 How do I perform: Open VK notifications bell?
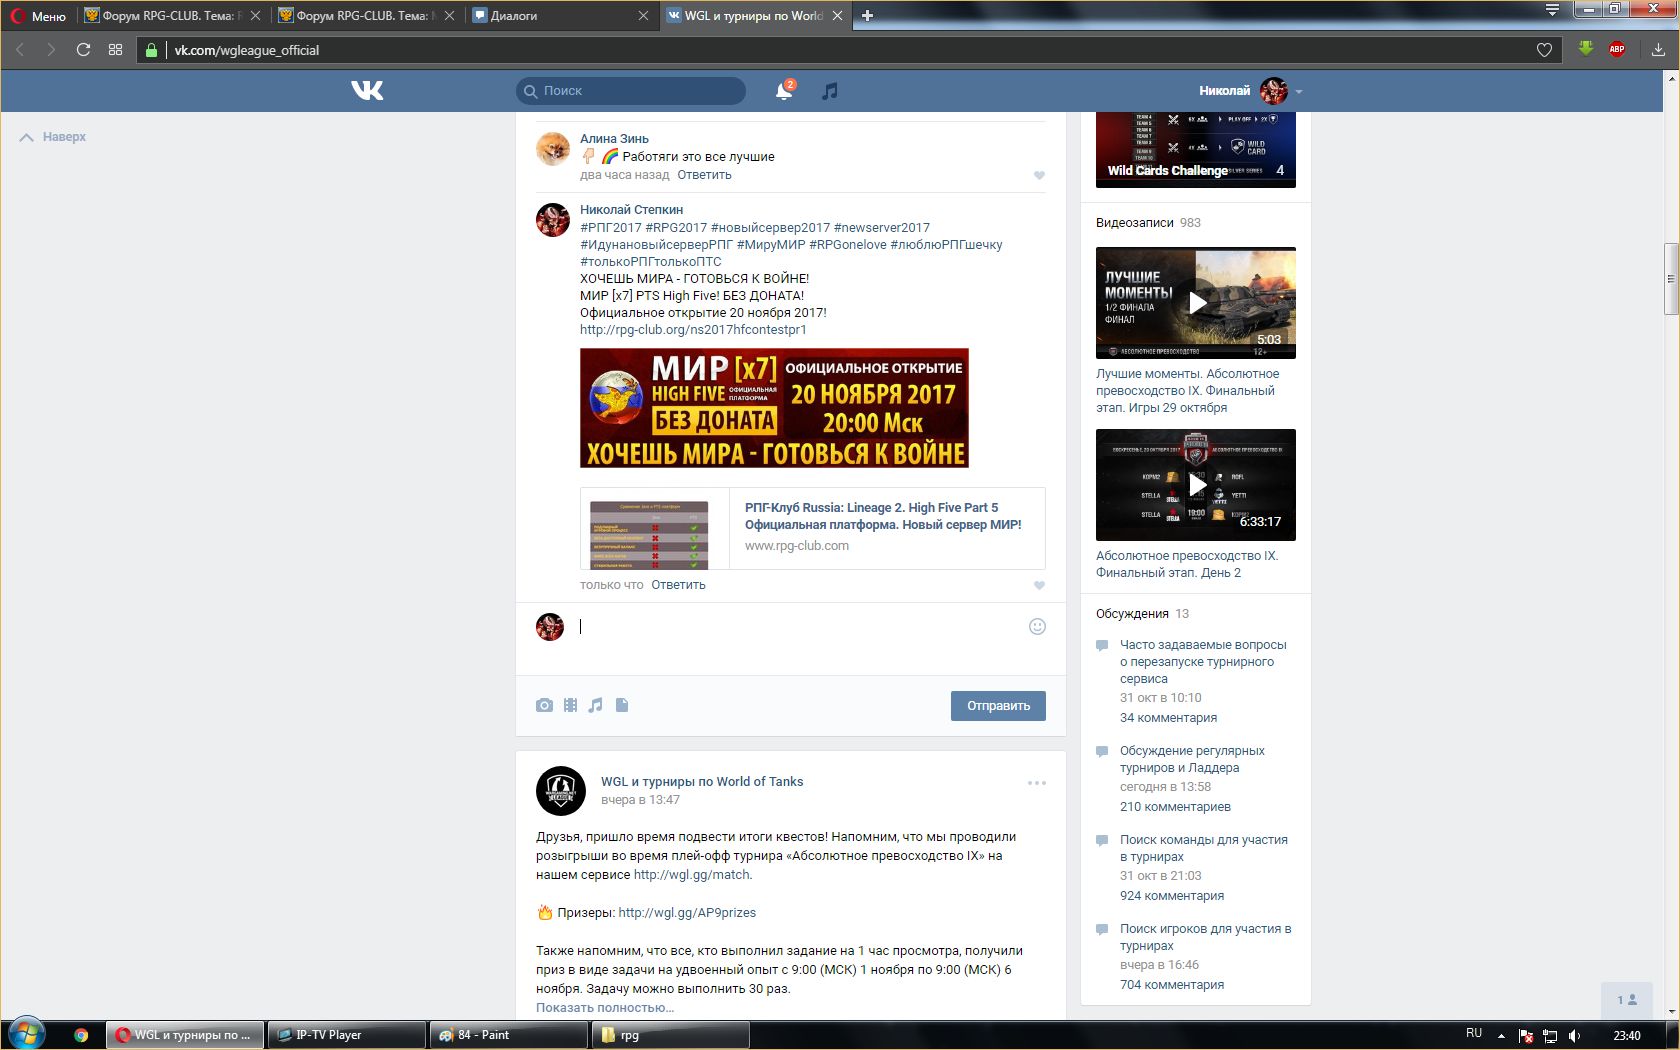click(784, 91)
